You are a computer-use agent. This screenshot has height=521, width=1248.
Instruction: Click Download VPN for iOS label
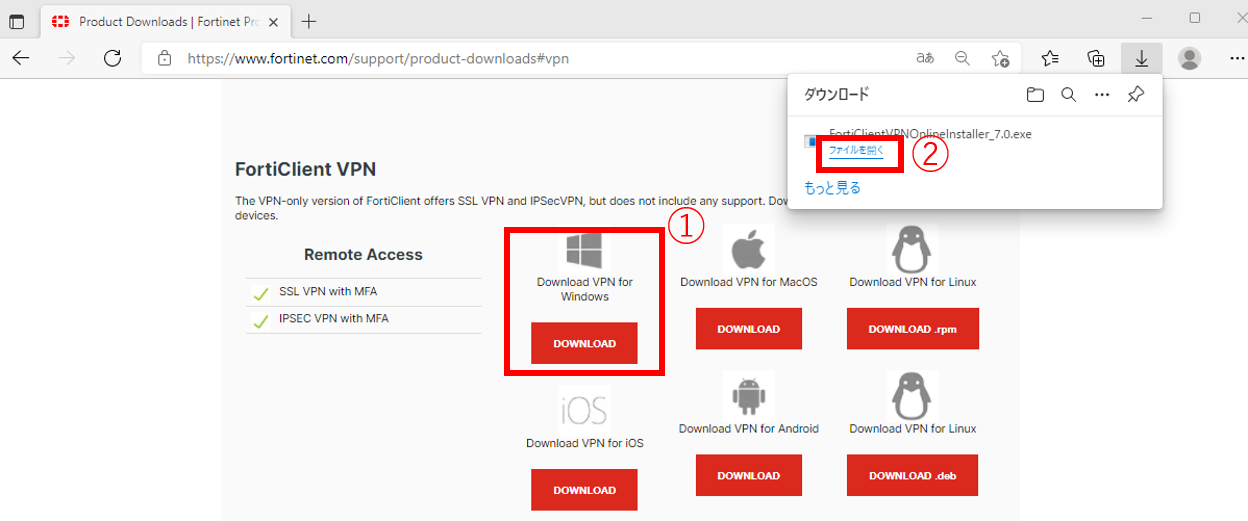[x=585, y=443]
